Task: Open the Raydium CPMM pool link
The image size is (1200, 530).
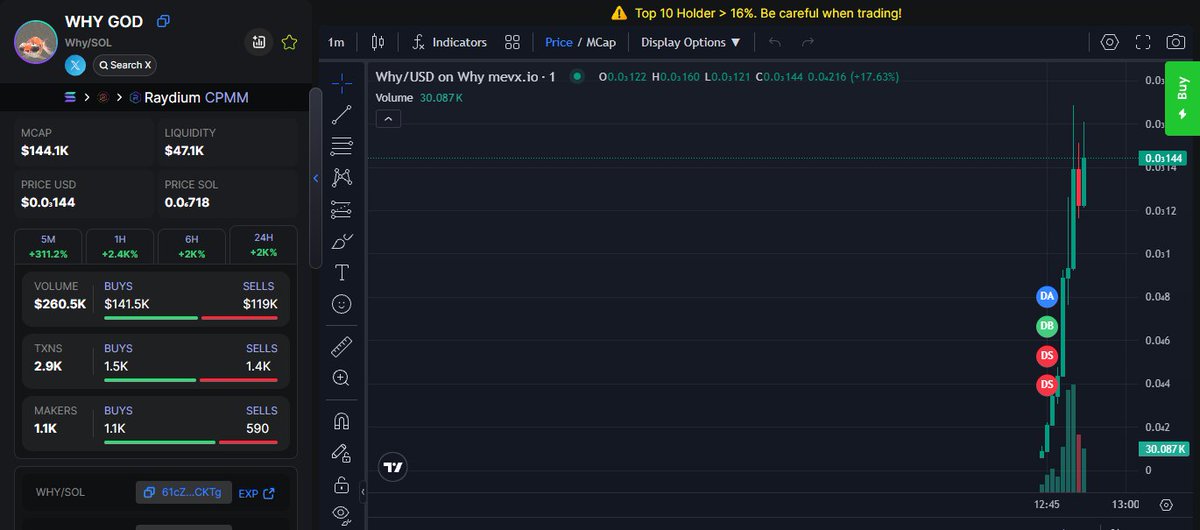Action: [x=189, y=98]
